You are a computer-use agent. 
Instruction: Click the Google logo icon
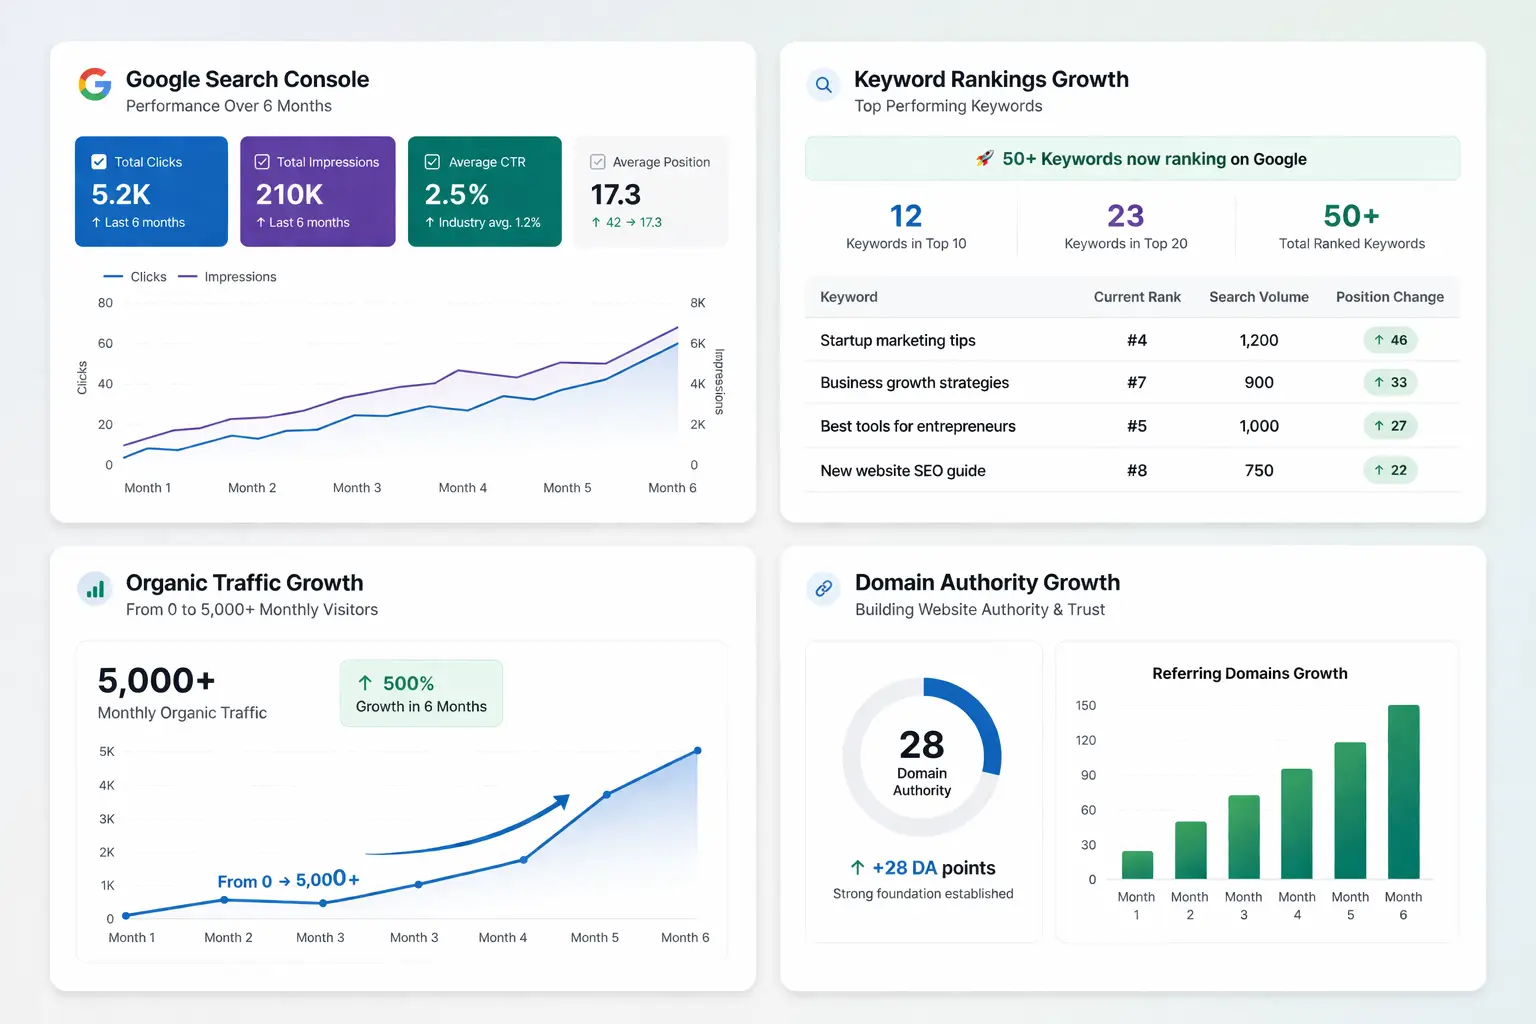click(95, 85)
